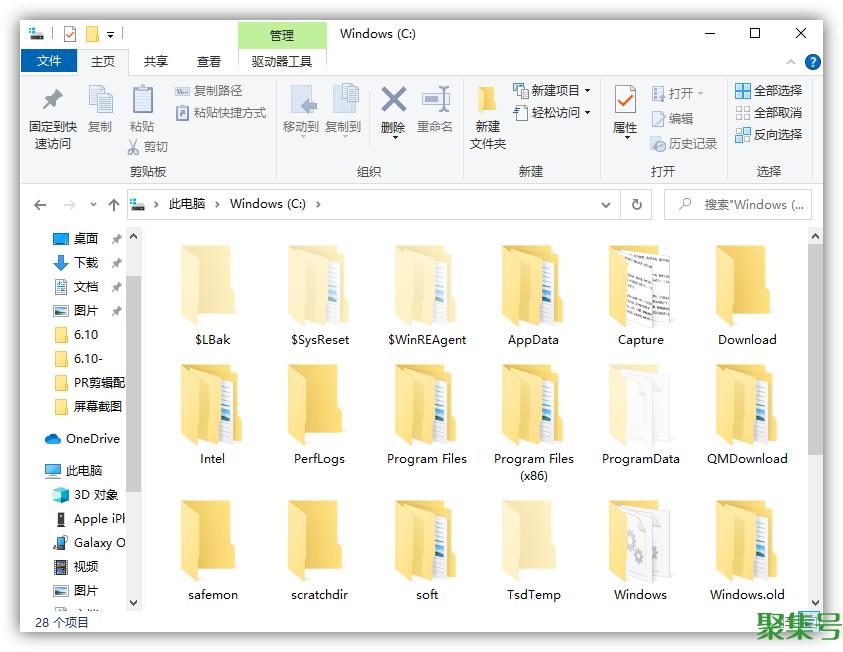Select OneDrive in the navigation pane
The width and height of the screenshot is (843, 652).
(x=82, y=439)
